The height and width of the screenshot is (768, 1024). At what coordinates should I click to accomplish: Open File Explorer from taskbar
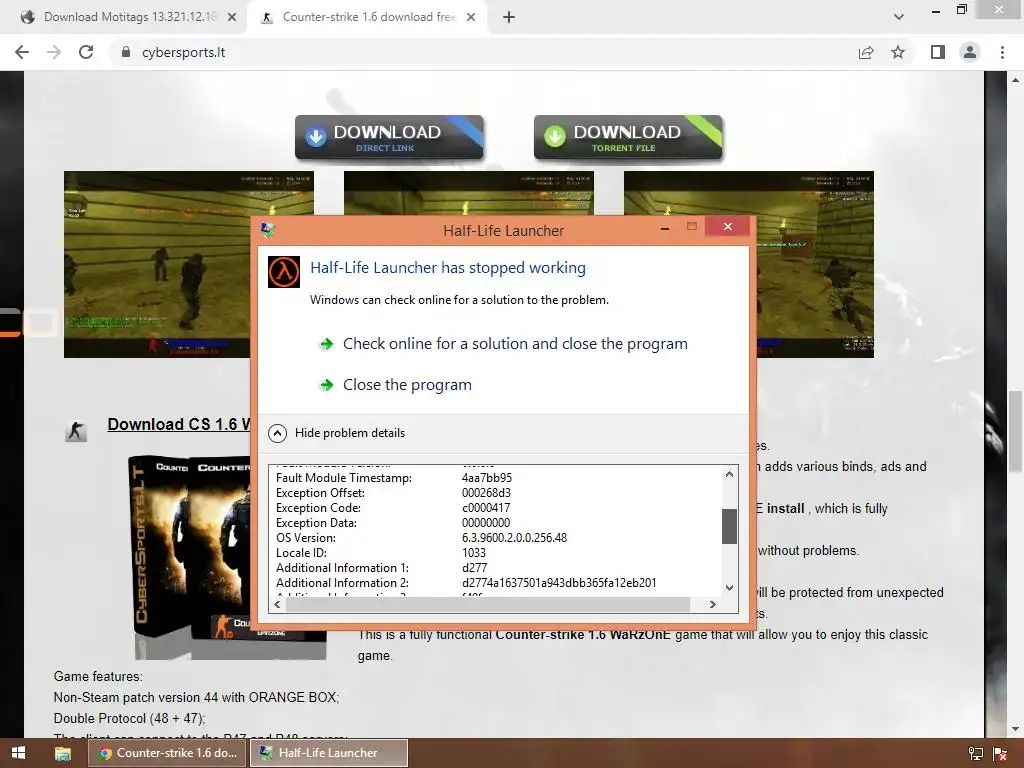(63, 754)
